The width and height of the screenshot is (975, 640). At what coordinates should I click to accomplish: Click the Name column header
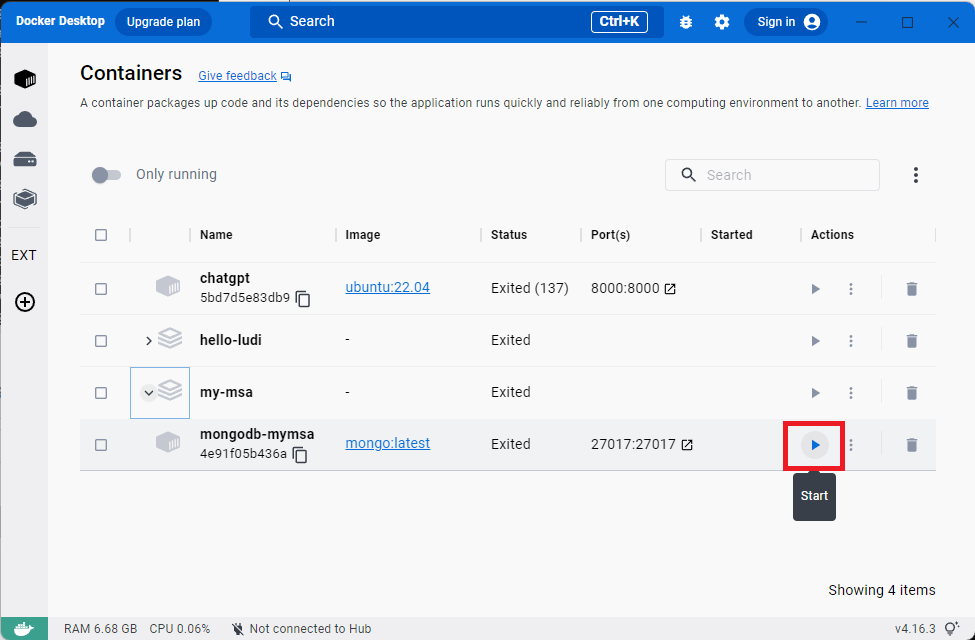click(216, 235)
